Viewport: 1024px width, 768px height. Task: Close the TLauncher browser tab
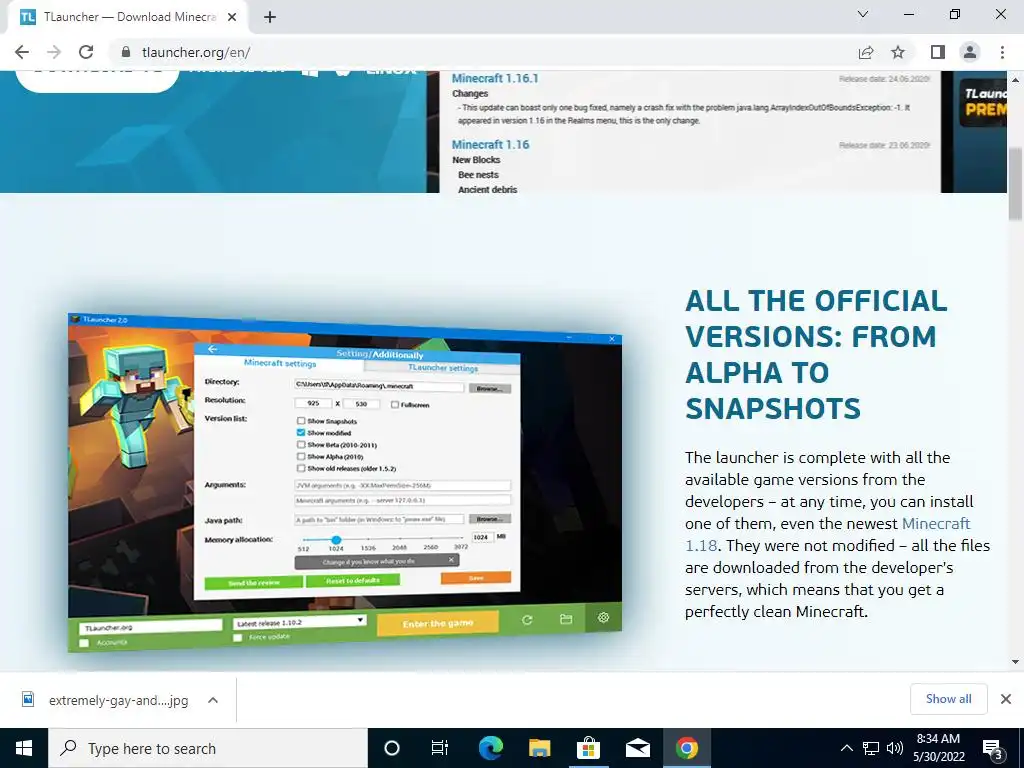coord(232,17)
